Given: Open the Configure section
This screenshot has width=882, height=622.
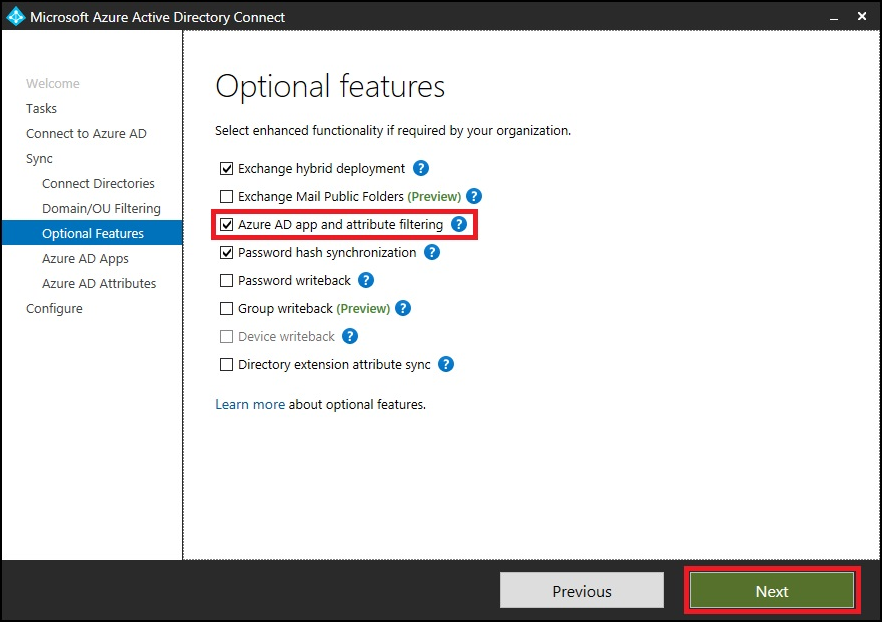Looking at the screenshot, I should 54,308.
